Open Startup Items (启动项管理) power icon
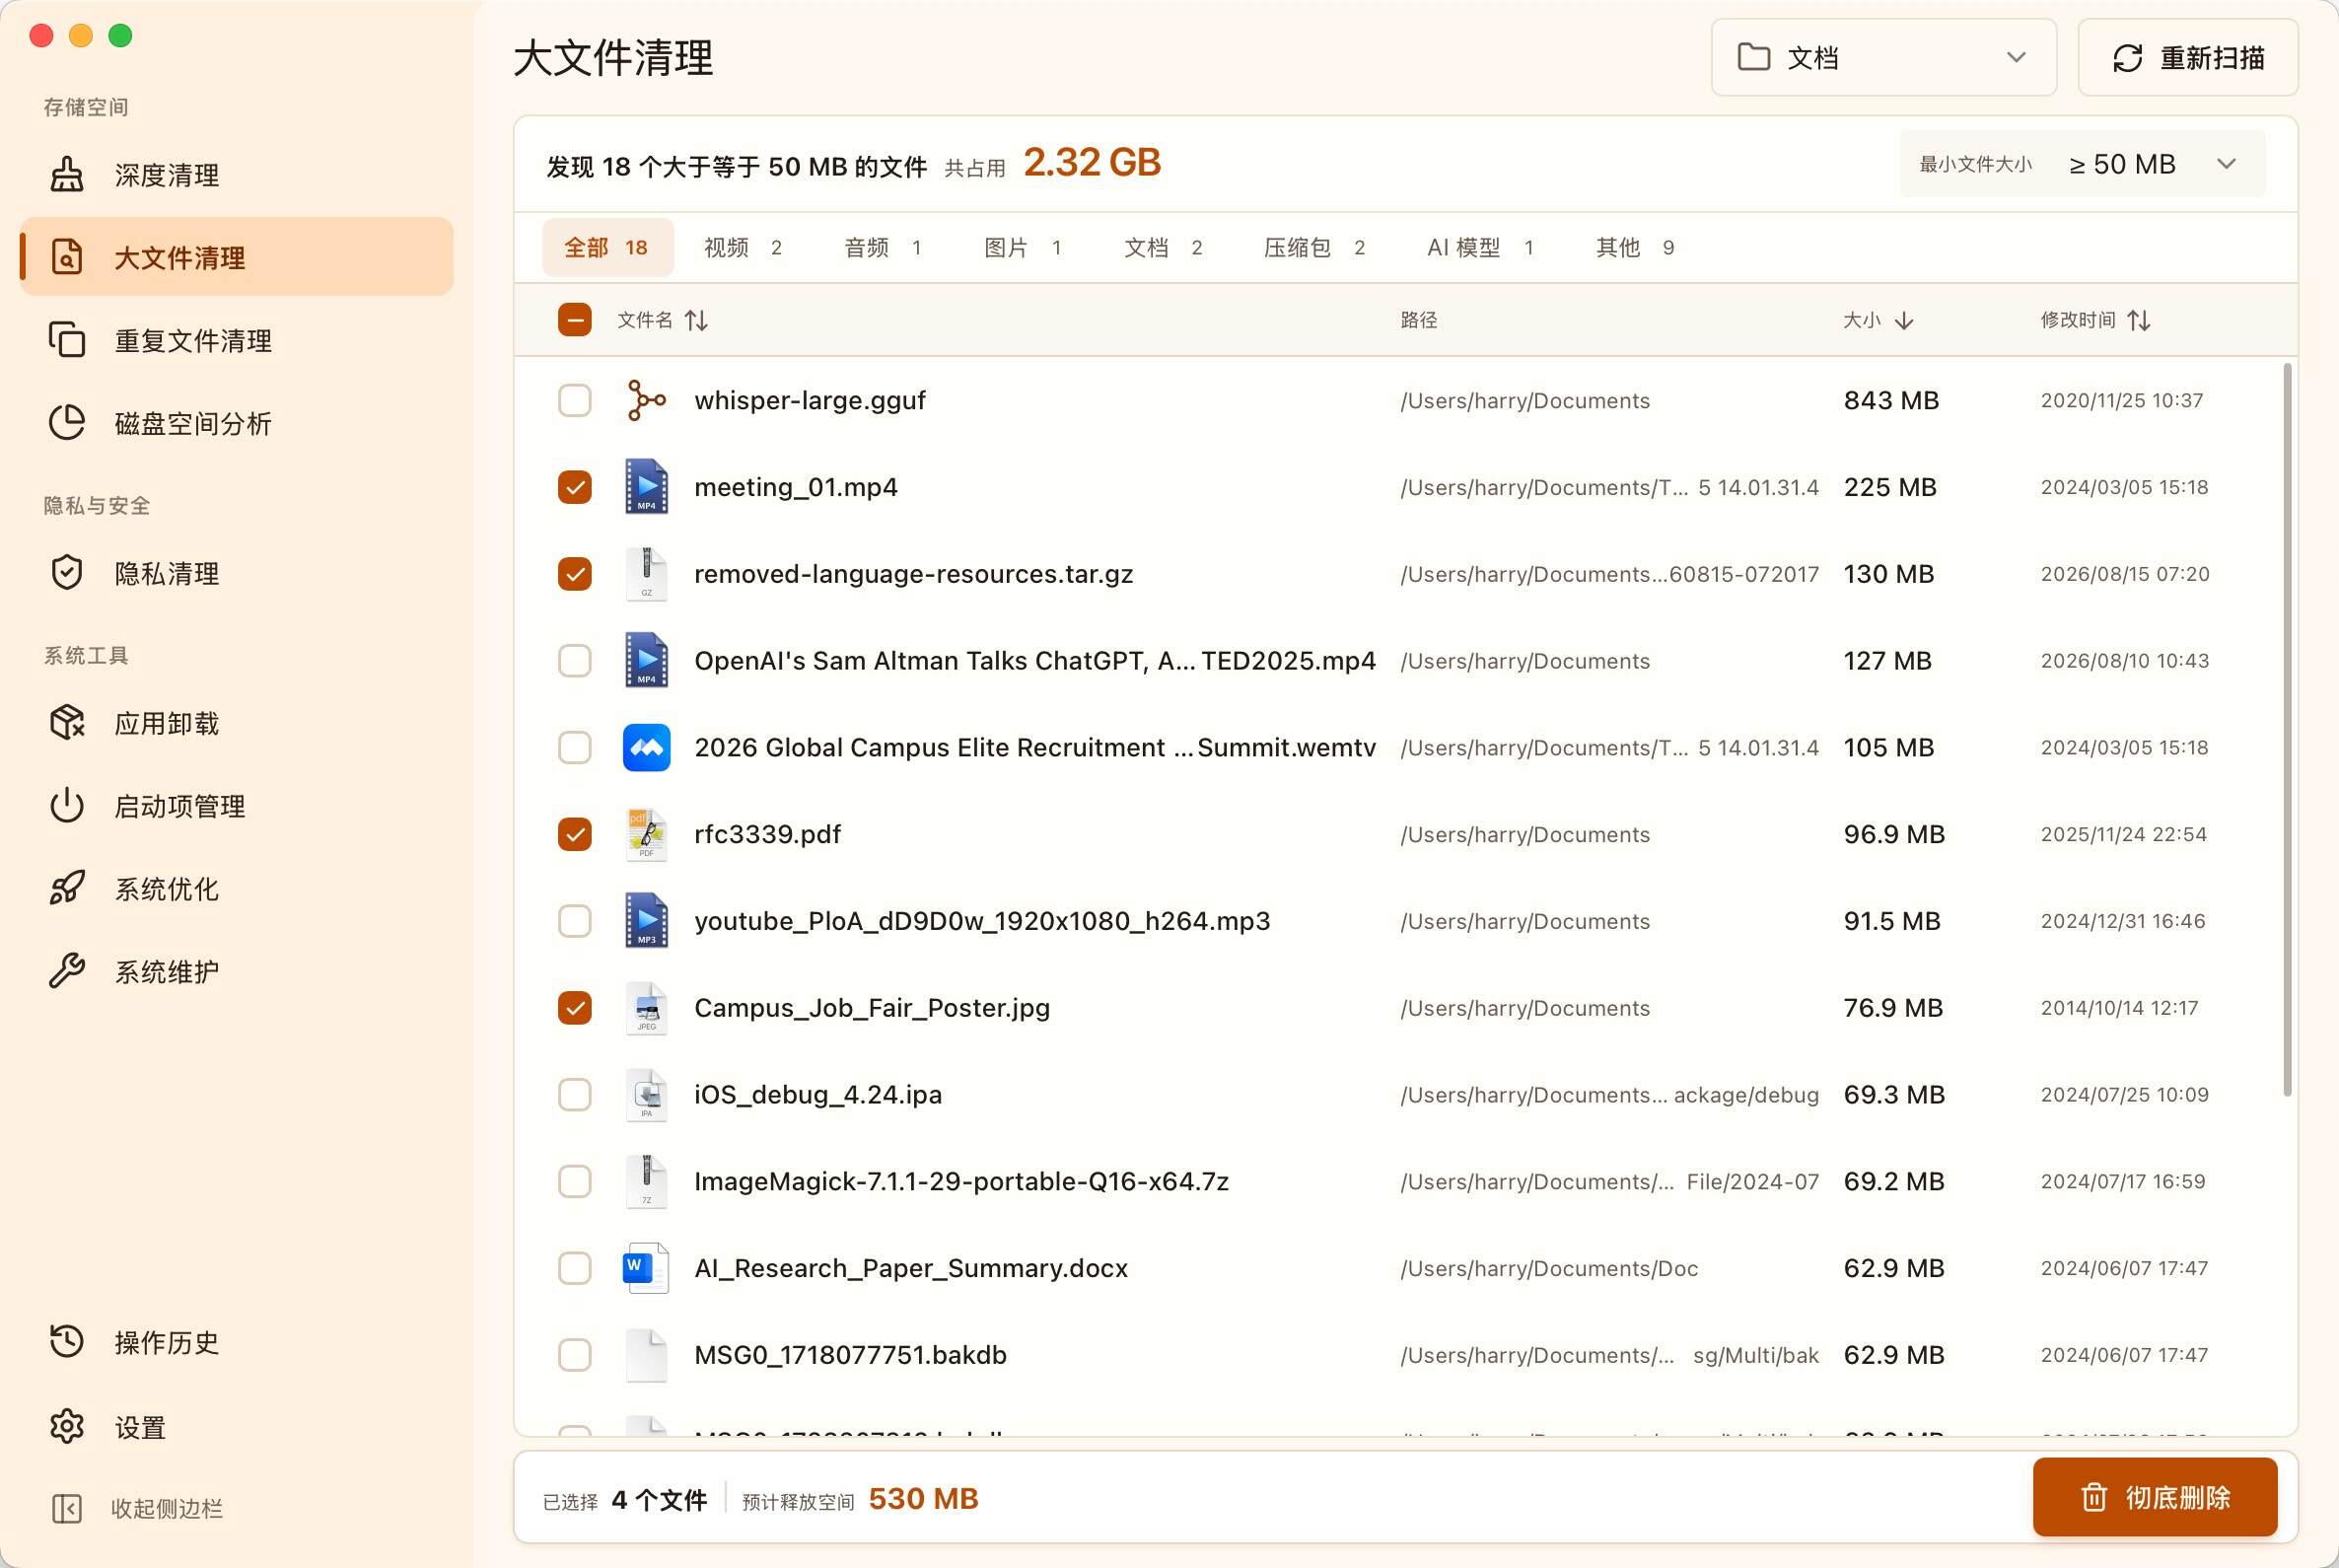The width and height of the screenshot is (2339, 1568). tap(67, 805)
